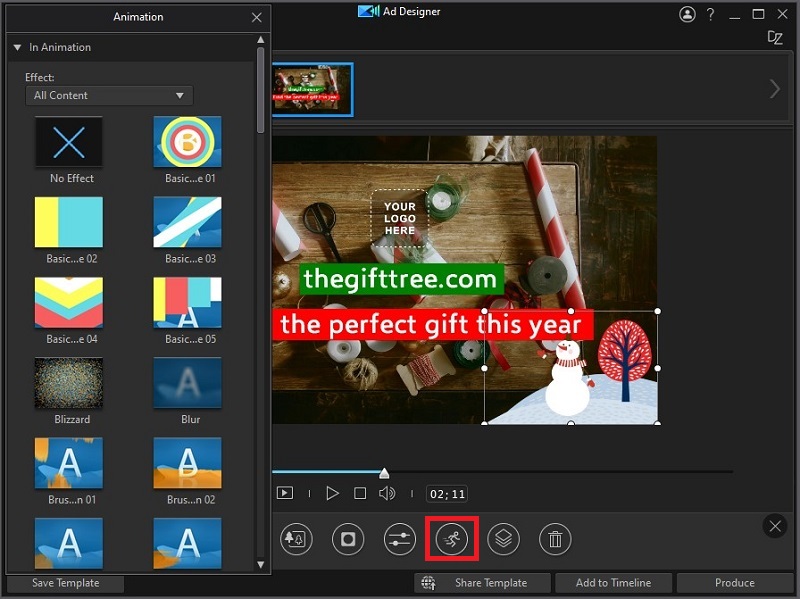Viewport: 800px width, 599px height.
Task: Apply the Brus...n 01 animation effect
Action: pos(69,463)
